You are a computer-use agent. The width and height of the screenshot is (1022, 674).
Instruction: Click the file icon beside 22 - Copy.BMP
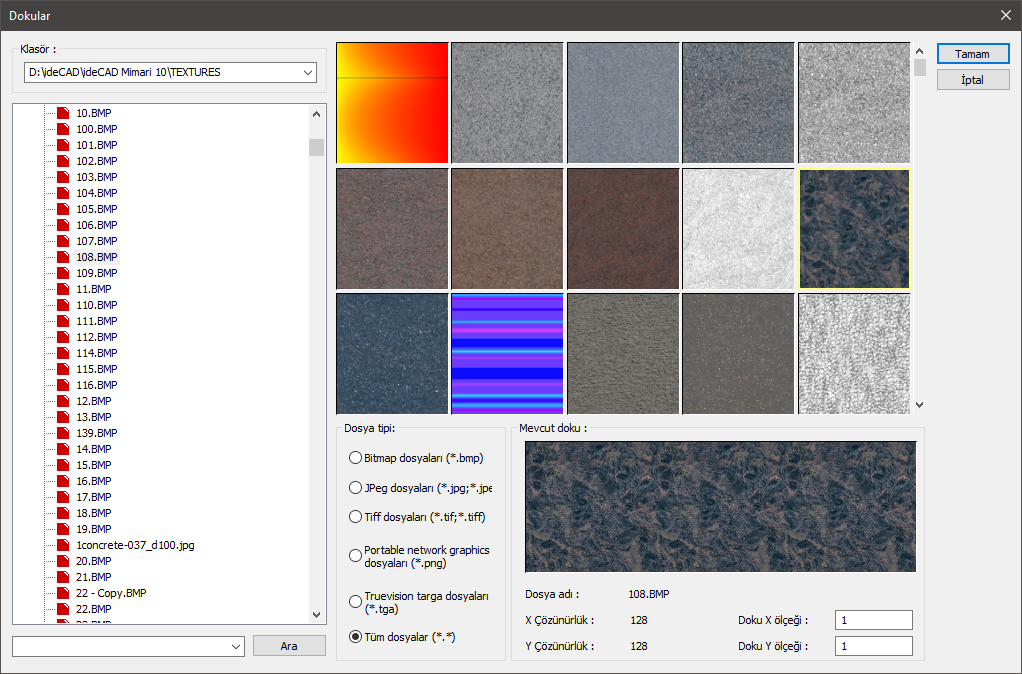pyautogui.click(x=63, y=593)
